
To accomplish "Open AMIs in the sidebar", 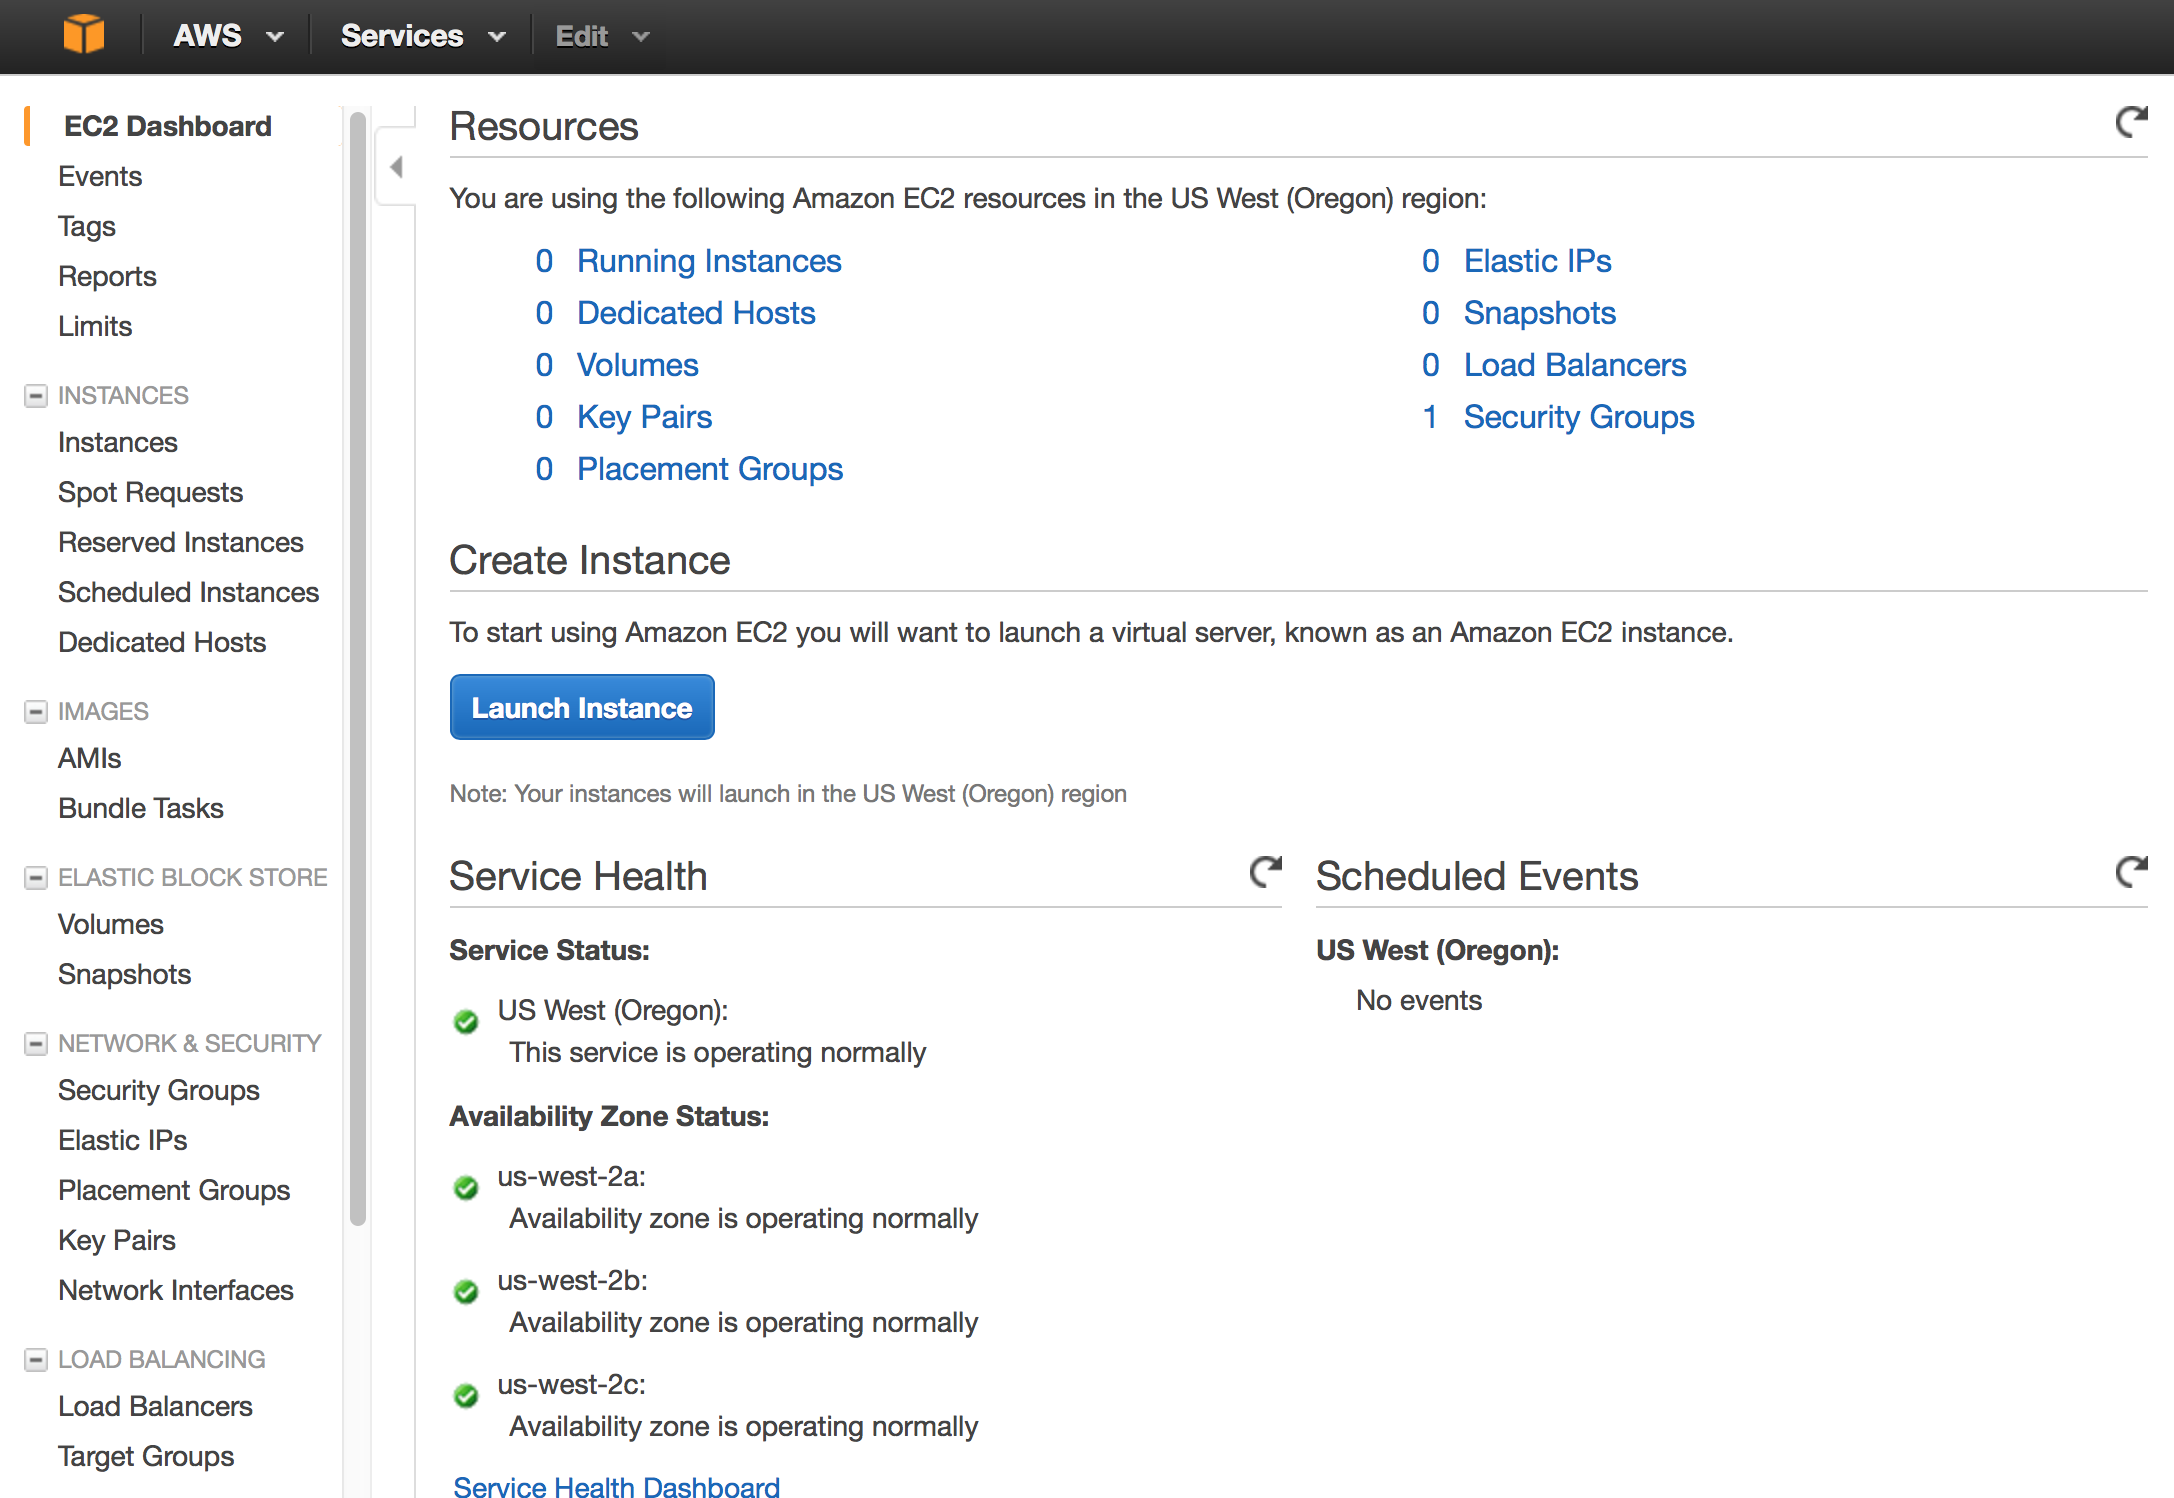I will click(90, 758).
